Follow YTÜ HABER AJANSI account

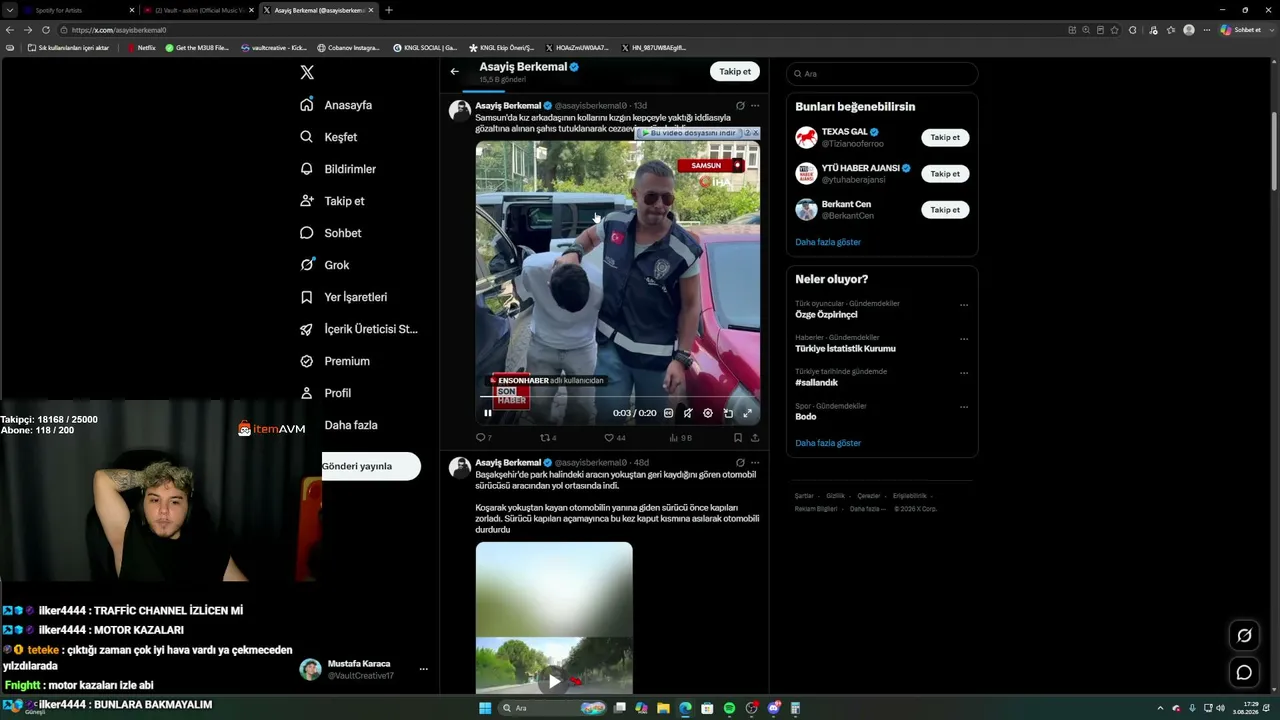(x=945, y=174)
